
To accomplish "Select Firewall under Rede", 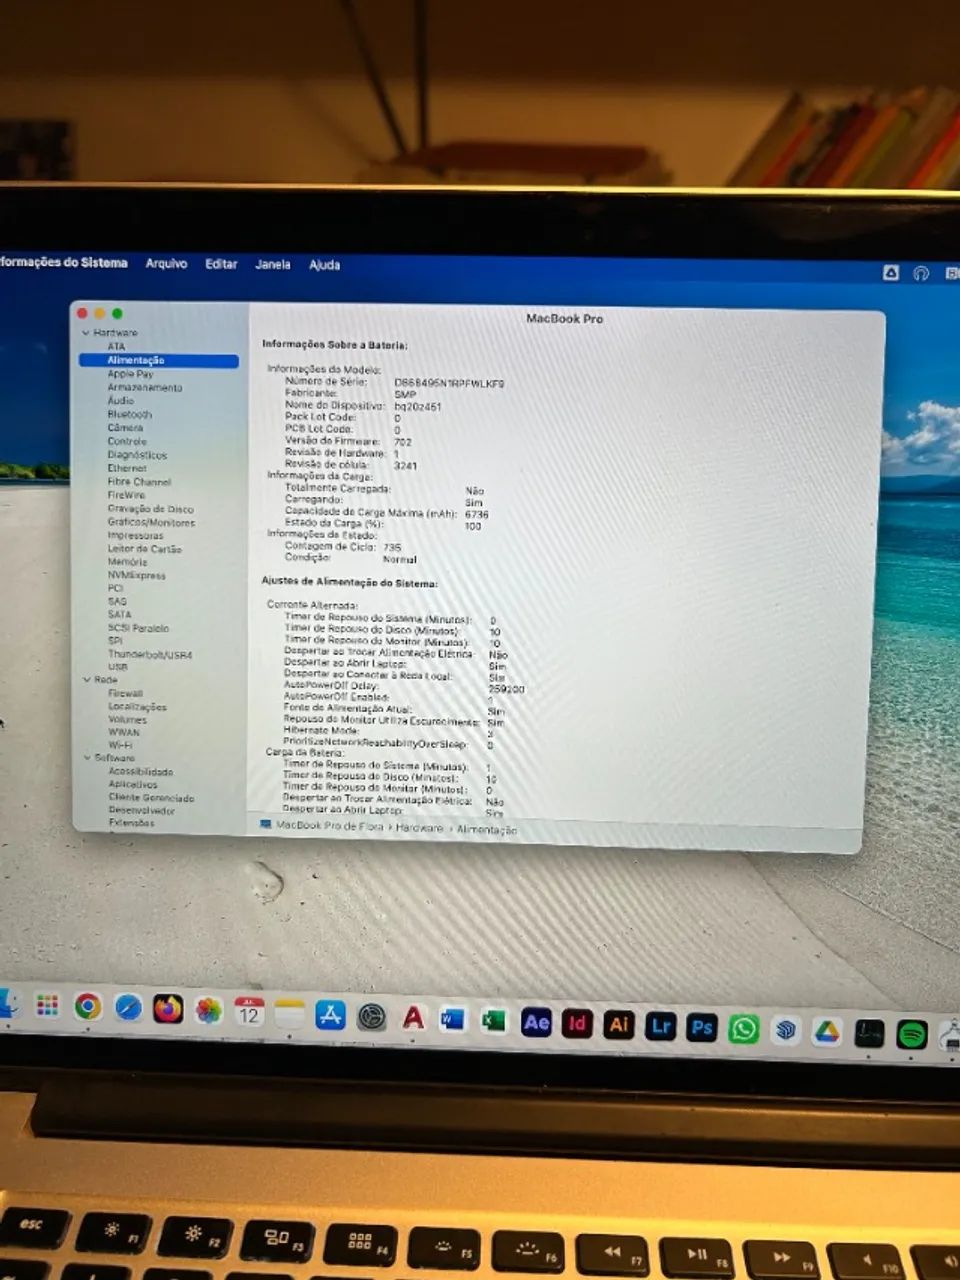I will (x=126, y=693).
